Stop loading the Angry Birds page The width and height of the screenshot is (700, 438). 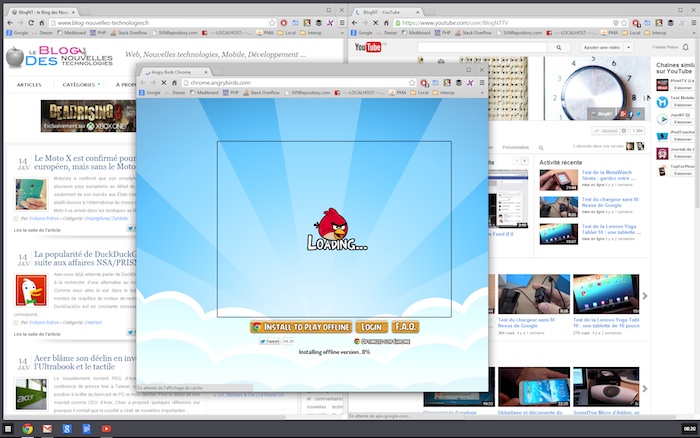pyautogui.click(x=163, y=82)
